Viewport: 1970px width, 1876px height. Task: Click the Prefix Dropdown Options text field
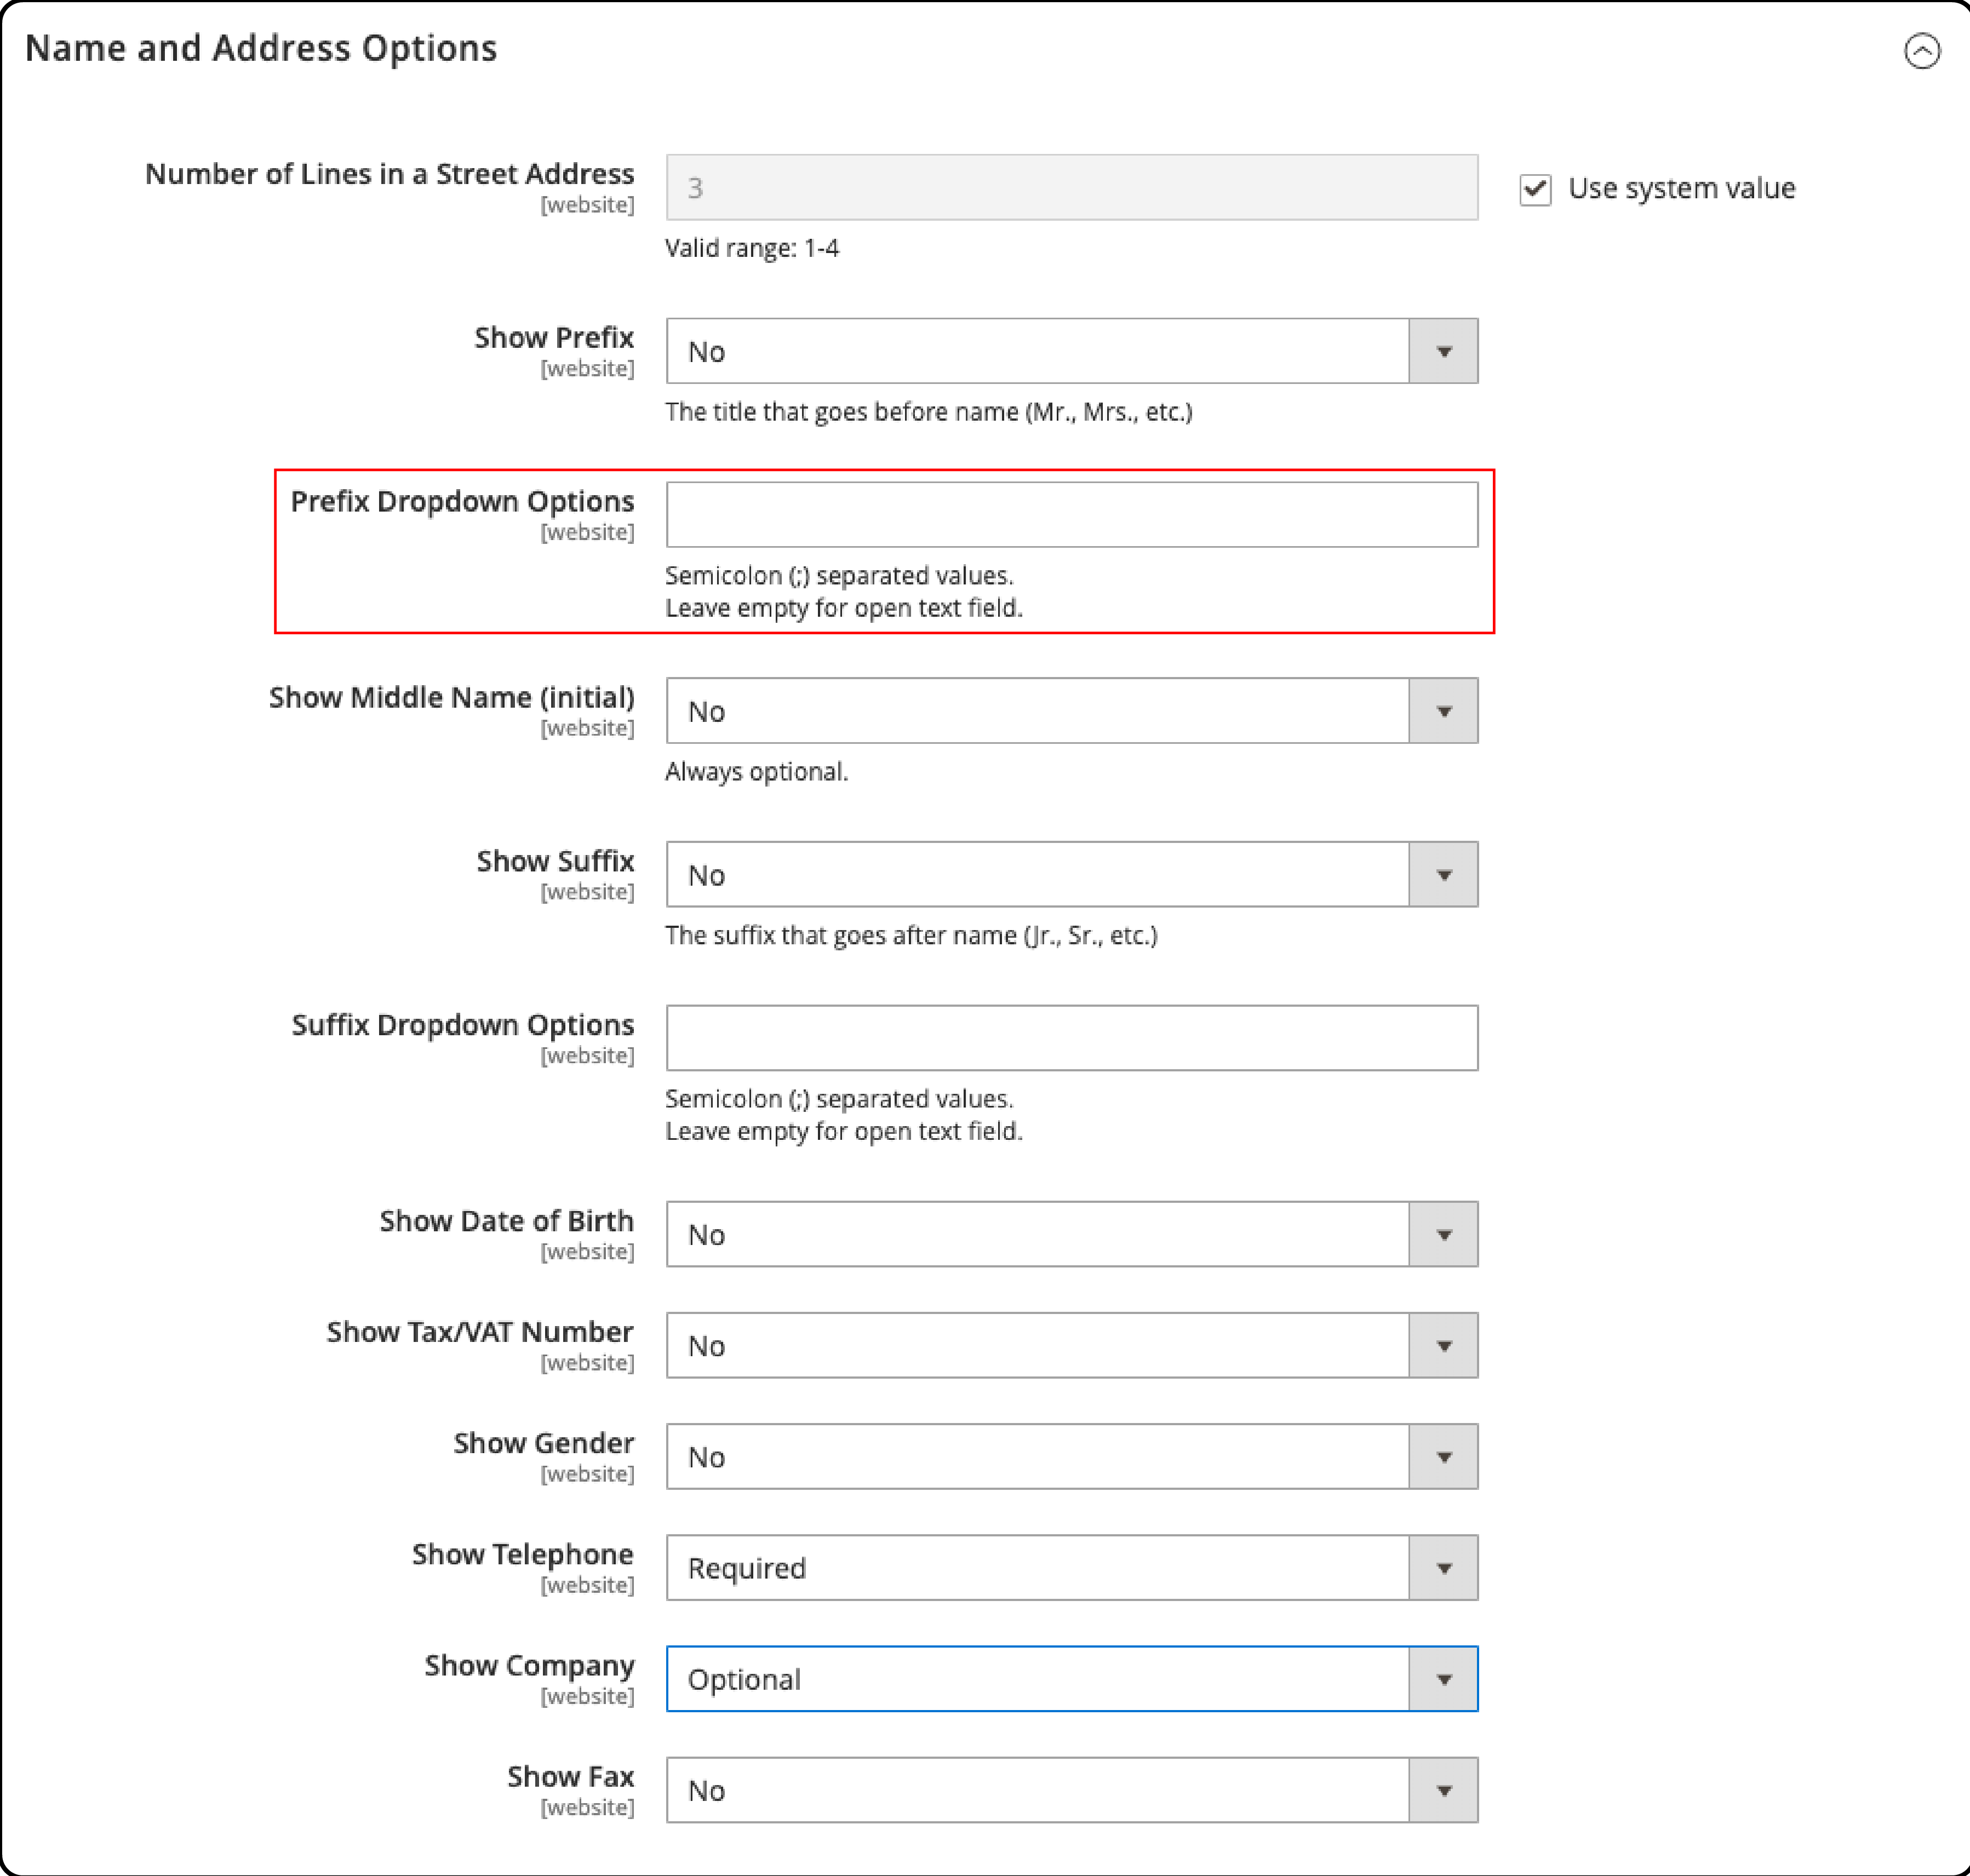[1072, 515]
